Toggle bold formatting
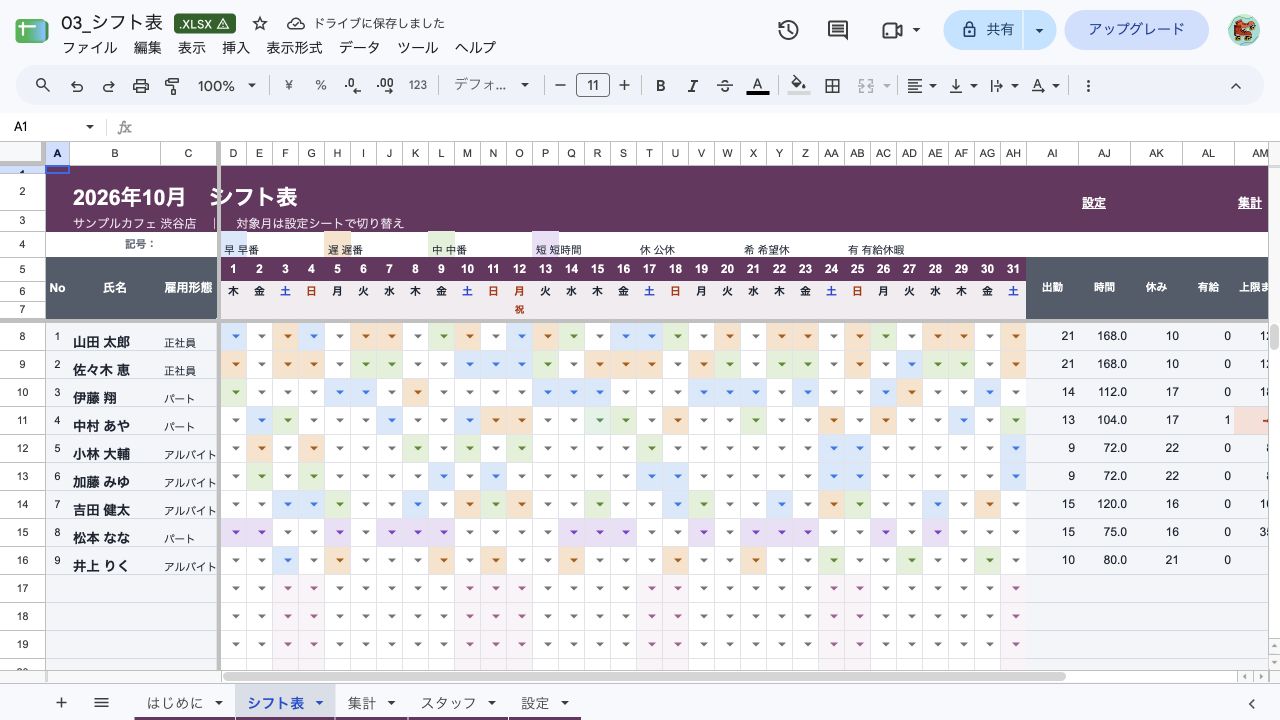This screenshot has width=1280, height=720. [660, 86]
